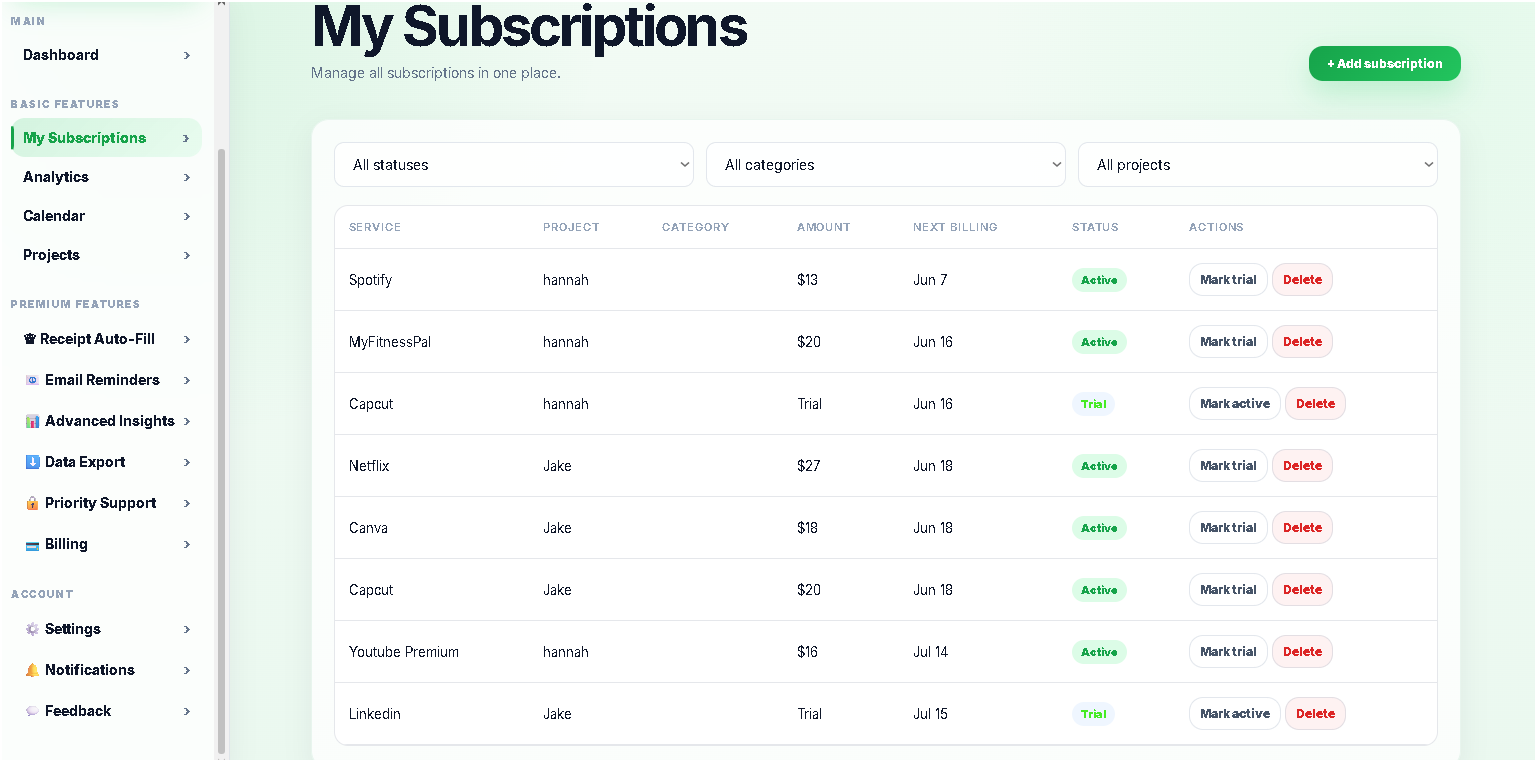Click the Billing credit card icon
The image size is (1537, 762).
point(32,545)
